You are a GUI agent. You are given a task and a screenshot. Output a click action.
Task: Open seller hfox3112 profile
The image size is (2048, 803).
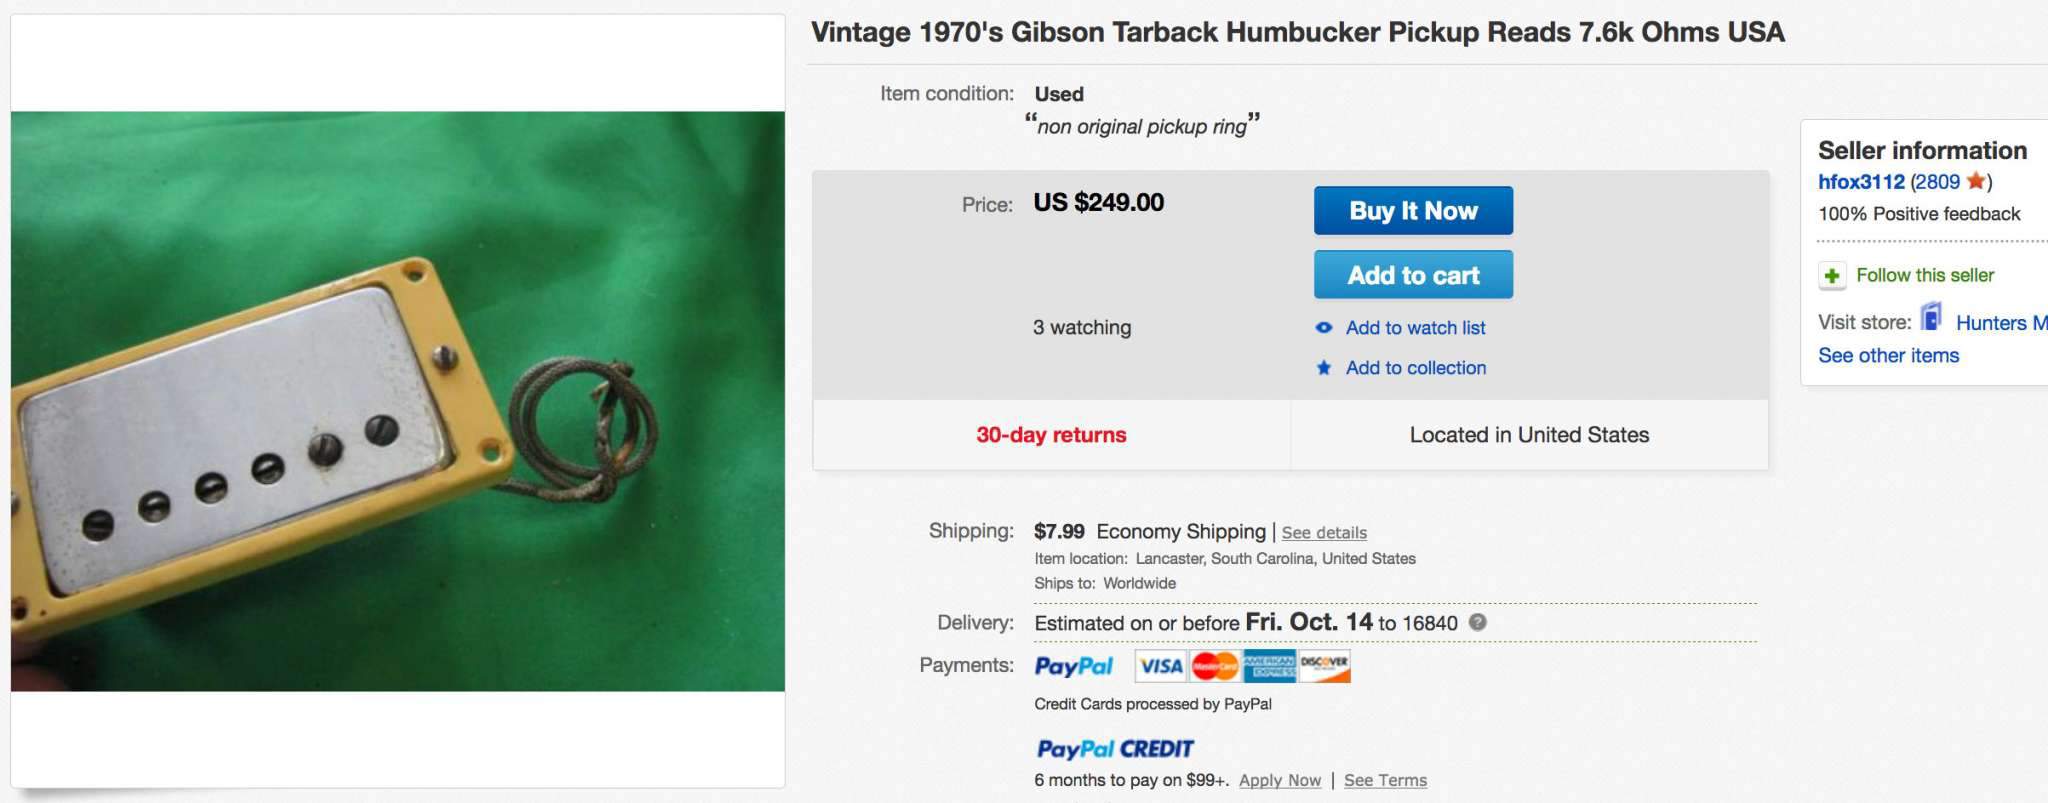(x=1861, y=182)
